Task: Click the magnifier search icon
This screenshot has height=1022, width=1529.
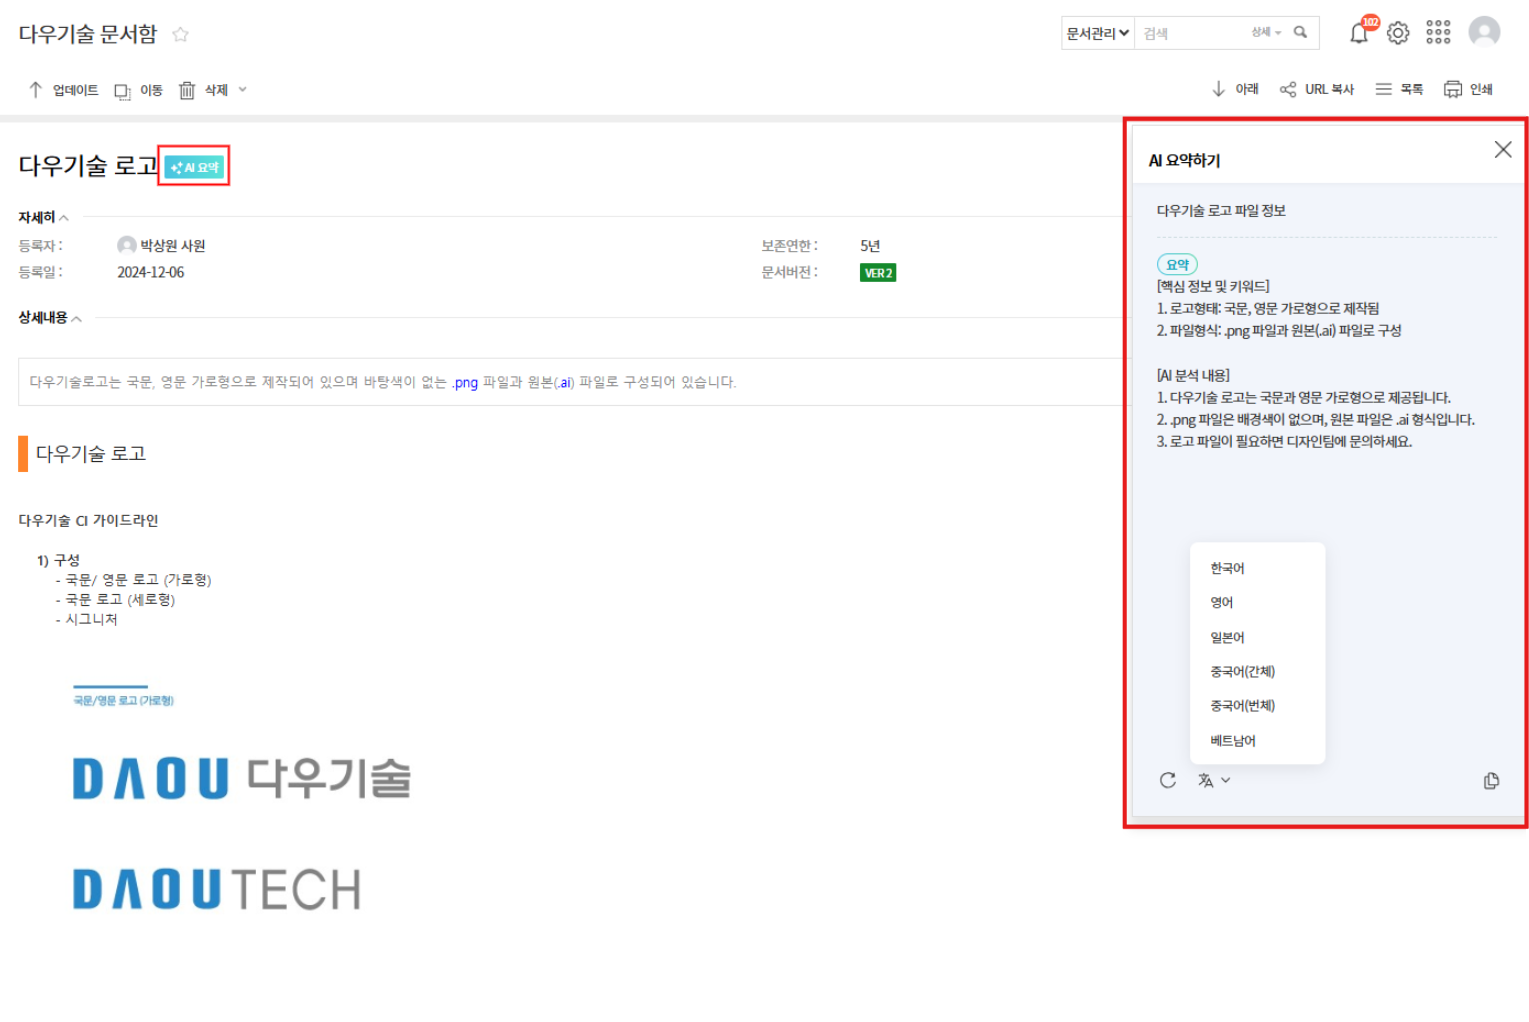Action: coord(1300,32)
